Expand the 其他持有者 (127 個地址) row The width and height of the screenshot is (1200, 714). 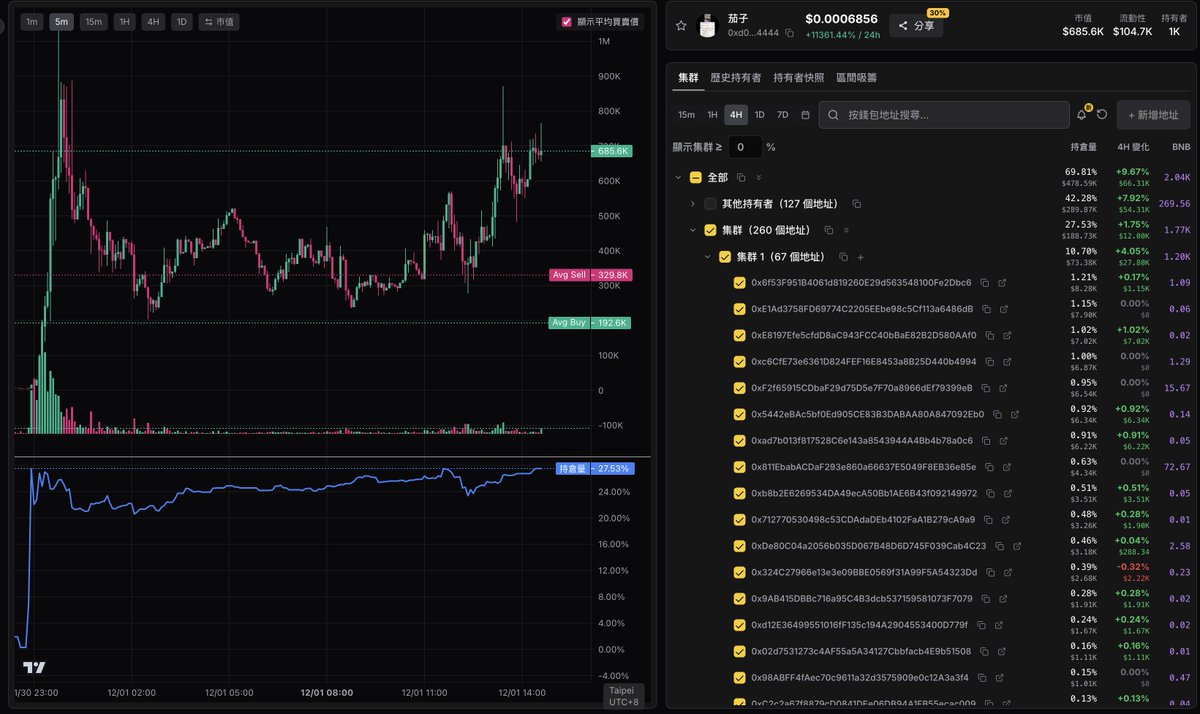[692, 204]
